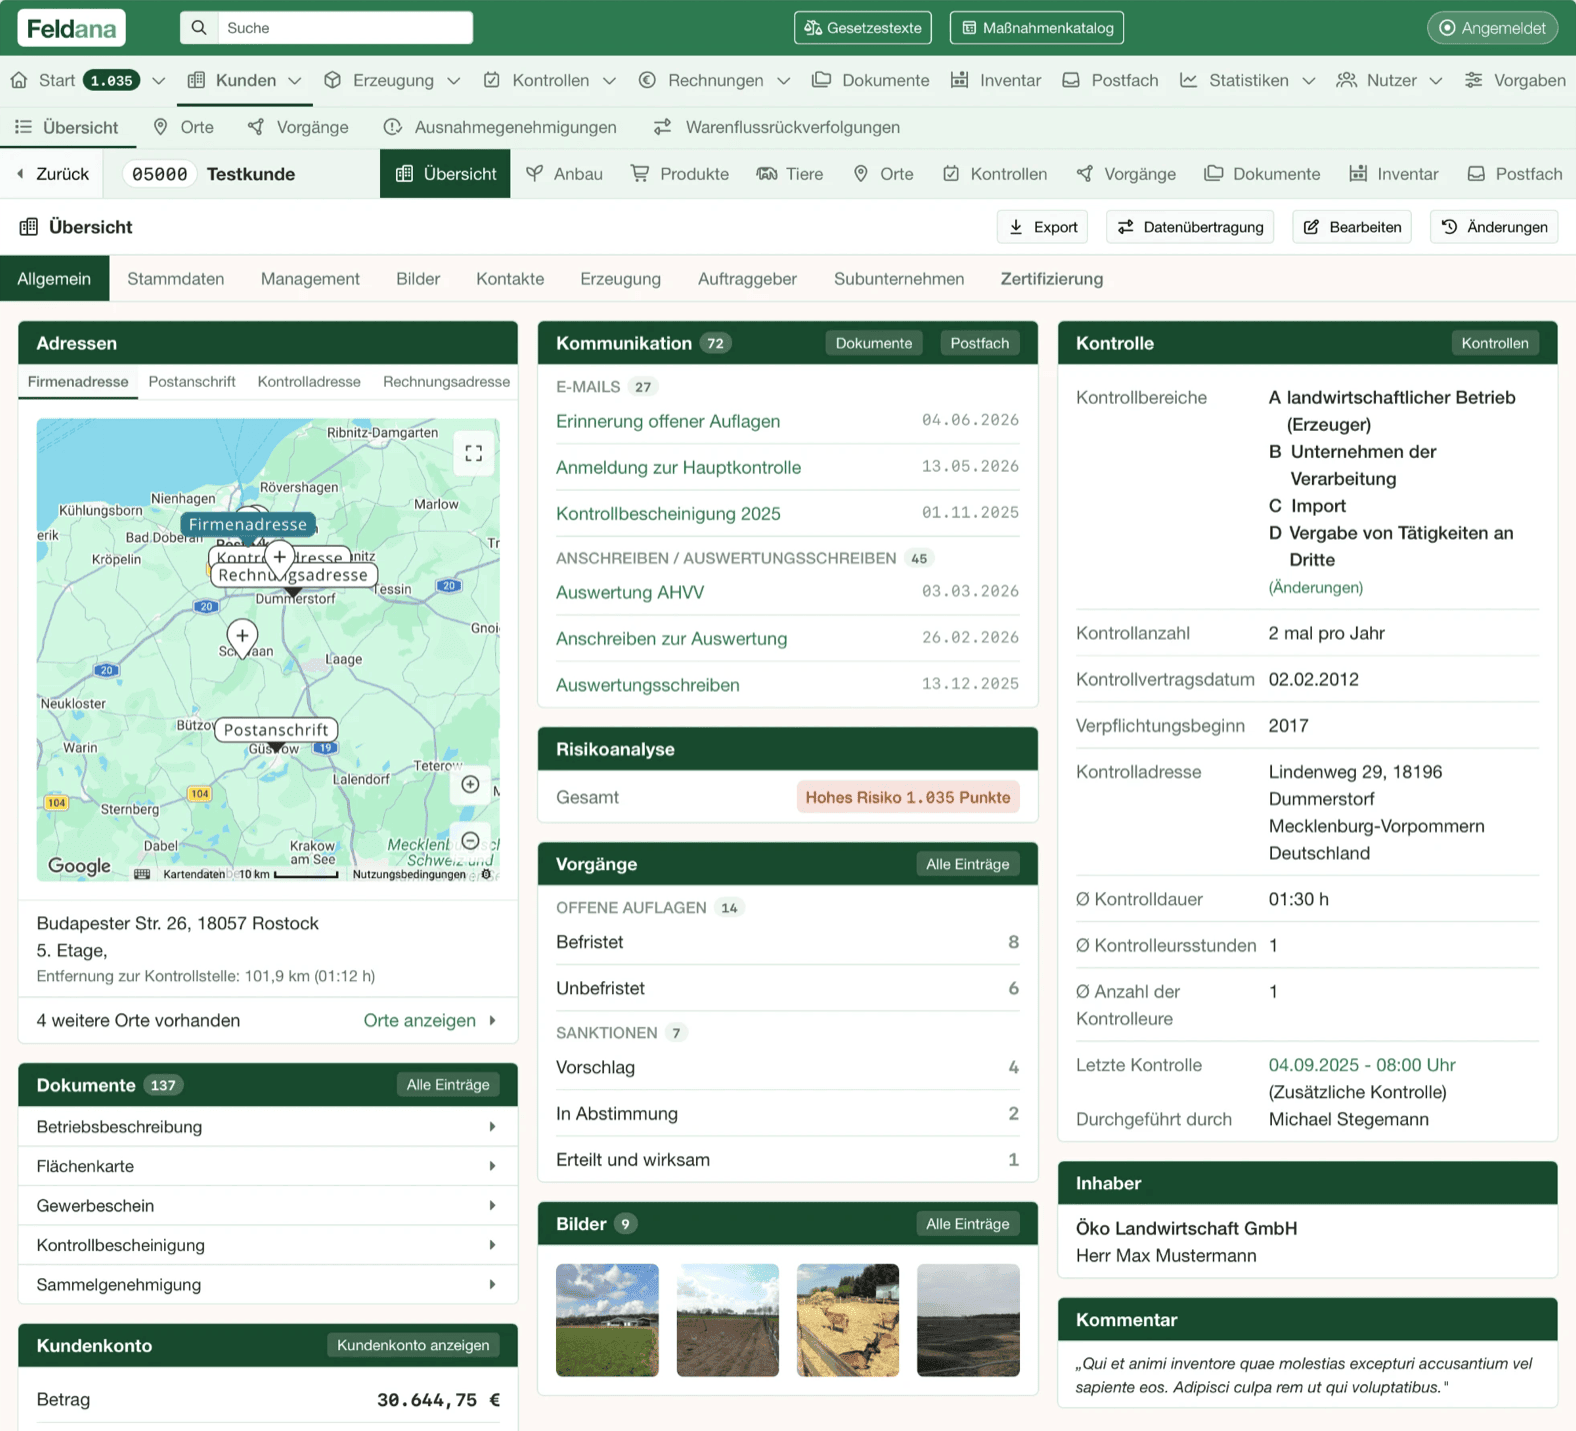This screenshot has width=1576, height=1431.
Task: Click the Zurück back arrow icon
Action: pos(20,174)
